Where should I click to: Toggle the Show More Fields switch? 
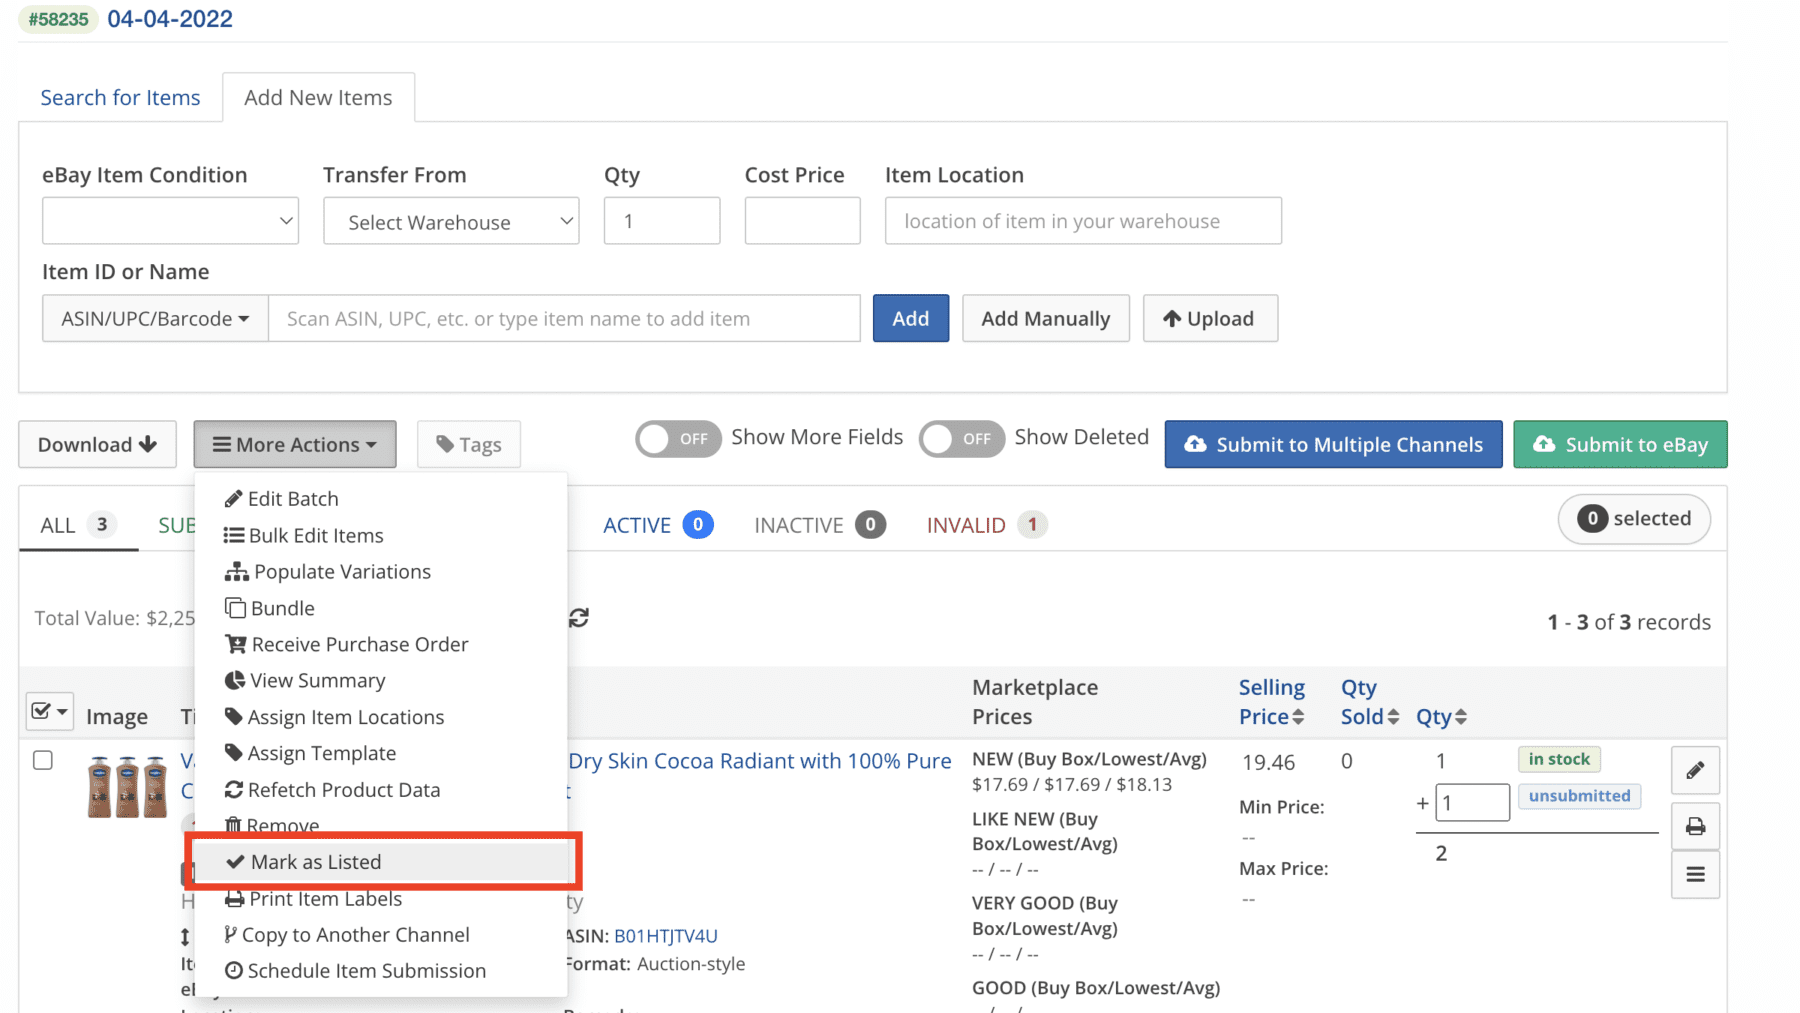pyautogui.click(x=678, y=439)
